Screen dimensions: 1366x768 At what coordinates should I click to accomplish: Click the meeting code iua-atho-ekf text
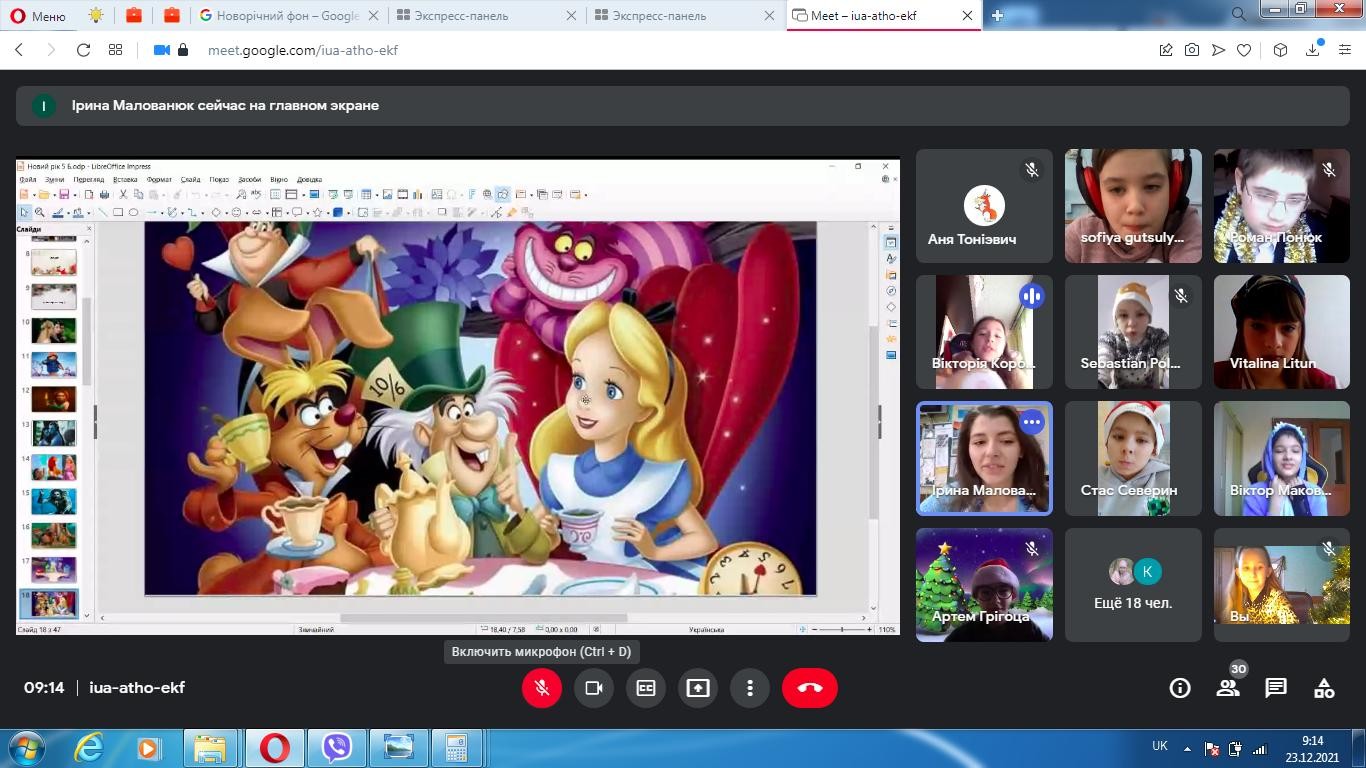coord(137,688)
